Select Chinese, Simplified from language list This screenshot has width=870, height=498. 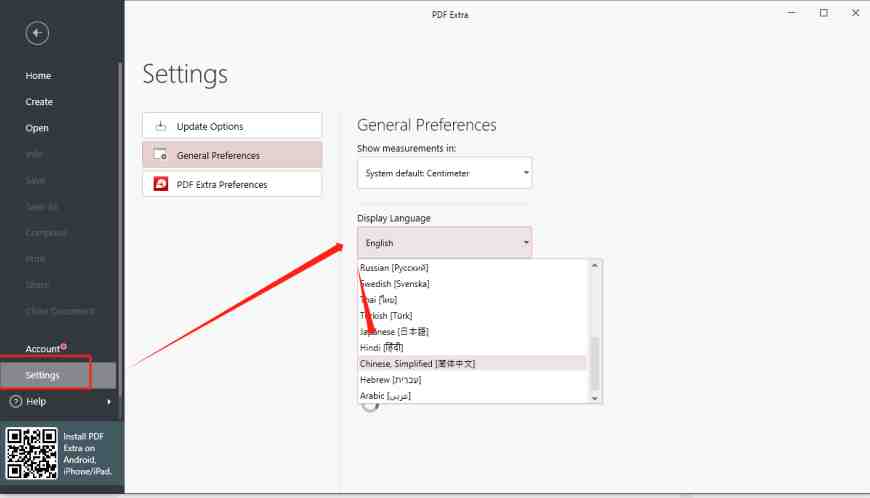pyautogui.click(x=417, y=363)
